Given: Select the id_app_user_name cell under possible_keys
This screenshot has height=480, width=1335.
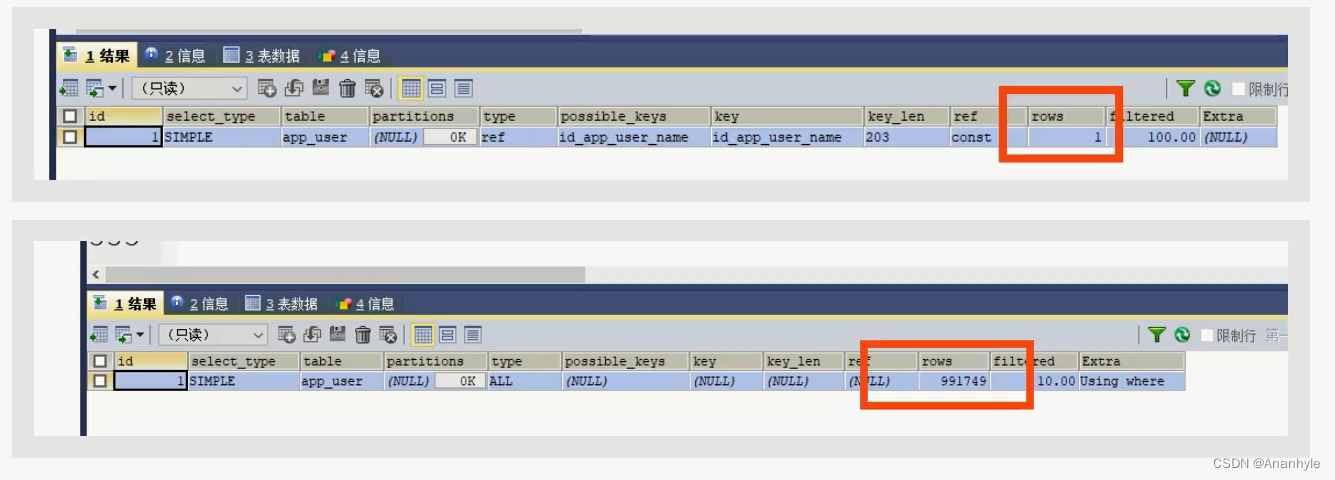Looking at the screenshot, I should [633, 137].
